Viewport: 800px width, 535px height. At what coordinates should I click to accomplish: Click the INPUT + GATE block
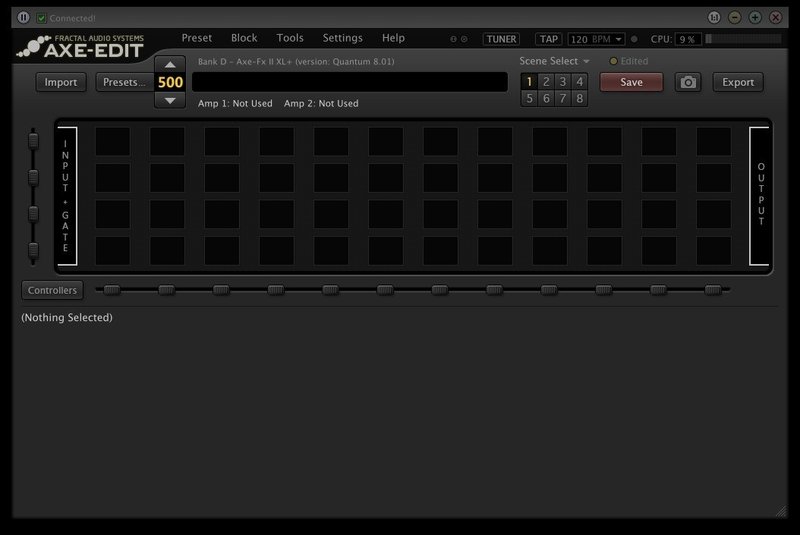click(67, 196)
